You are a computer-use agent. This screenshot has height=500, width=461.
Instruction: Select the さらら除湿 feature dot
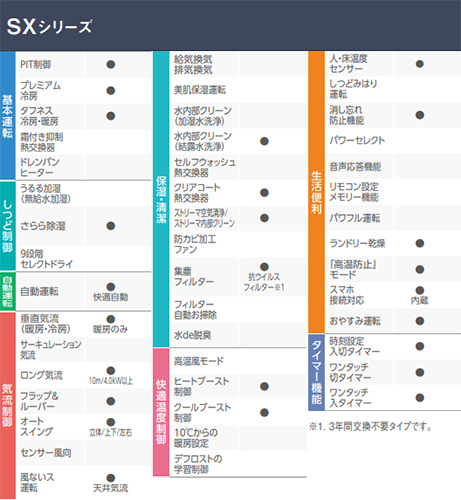pos(111,226)
